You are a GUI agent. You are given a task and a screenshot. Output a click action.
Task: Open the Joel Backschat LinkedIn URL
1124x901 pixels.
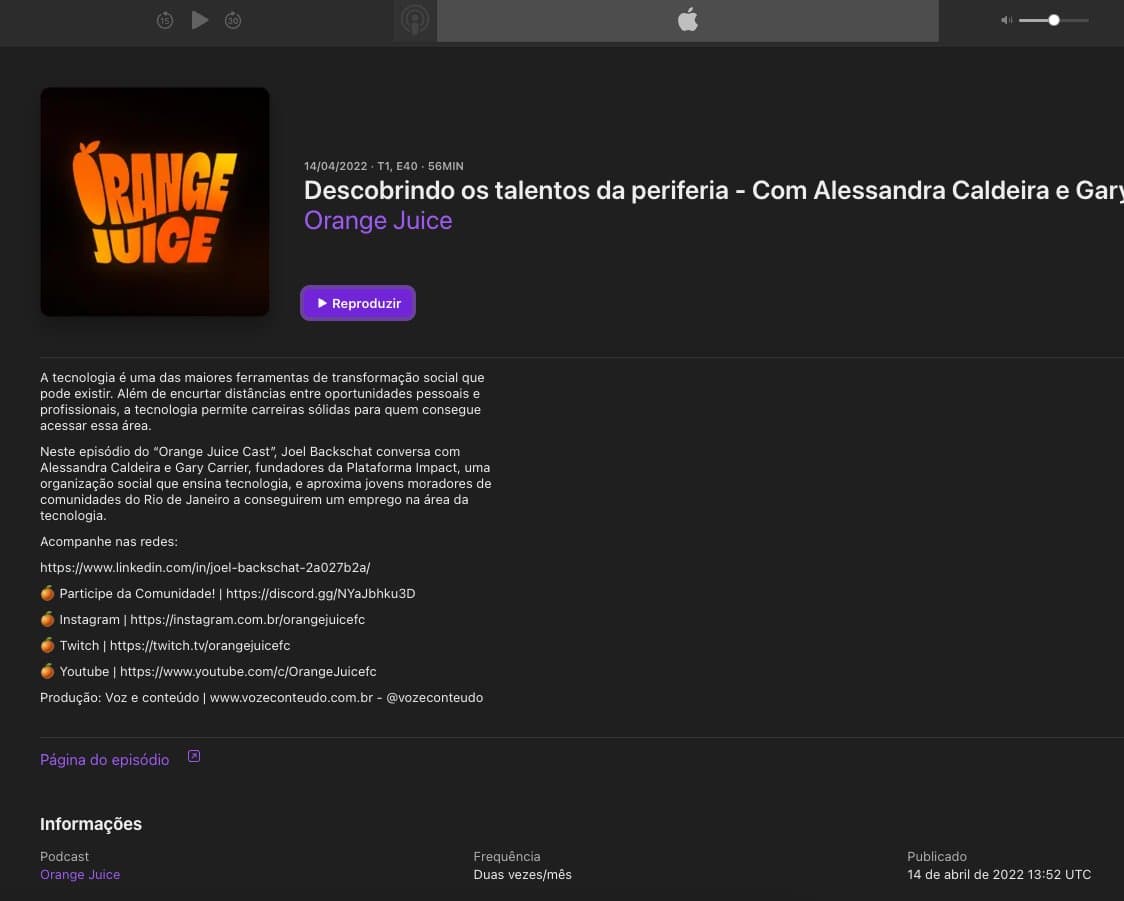pos(205,568)
